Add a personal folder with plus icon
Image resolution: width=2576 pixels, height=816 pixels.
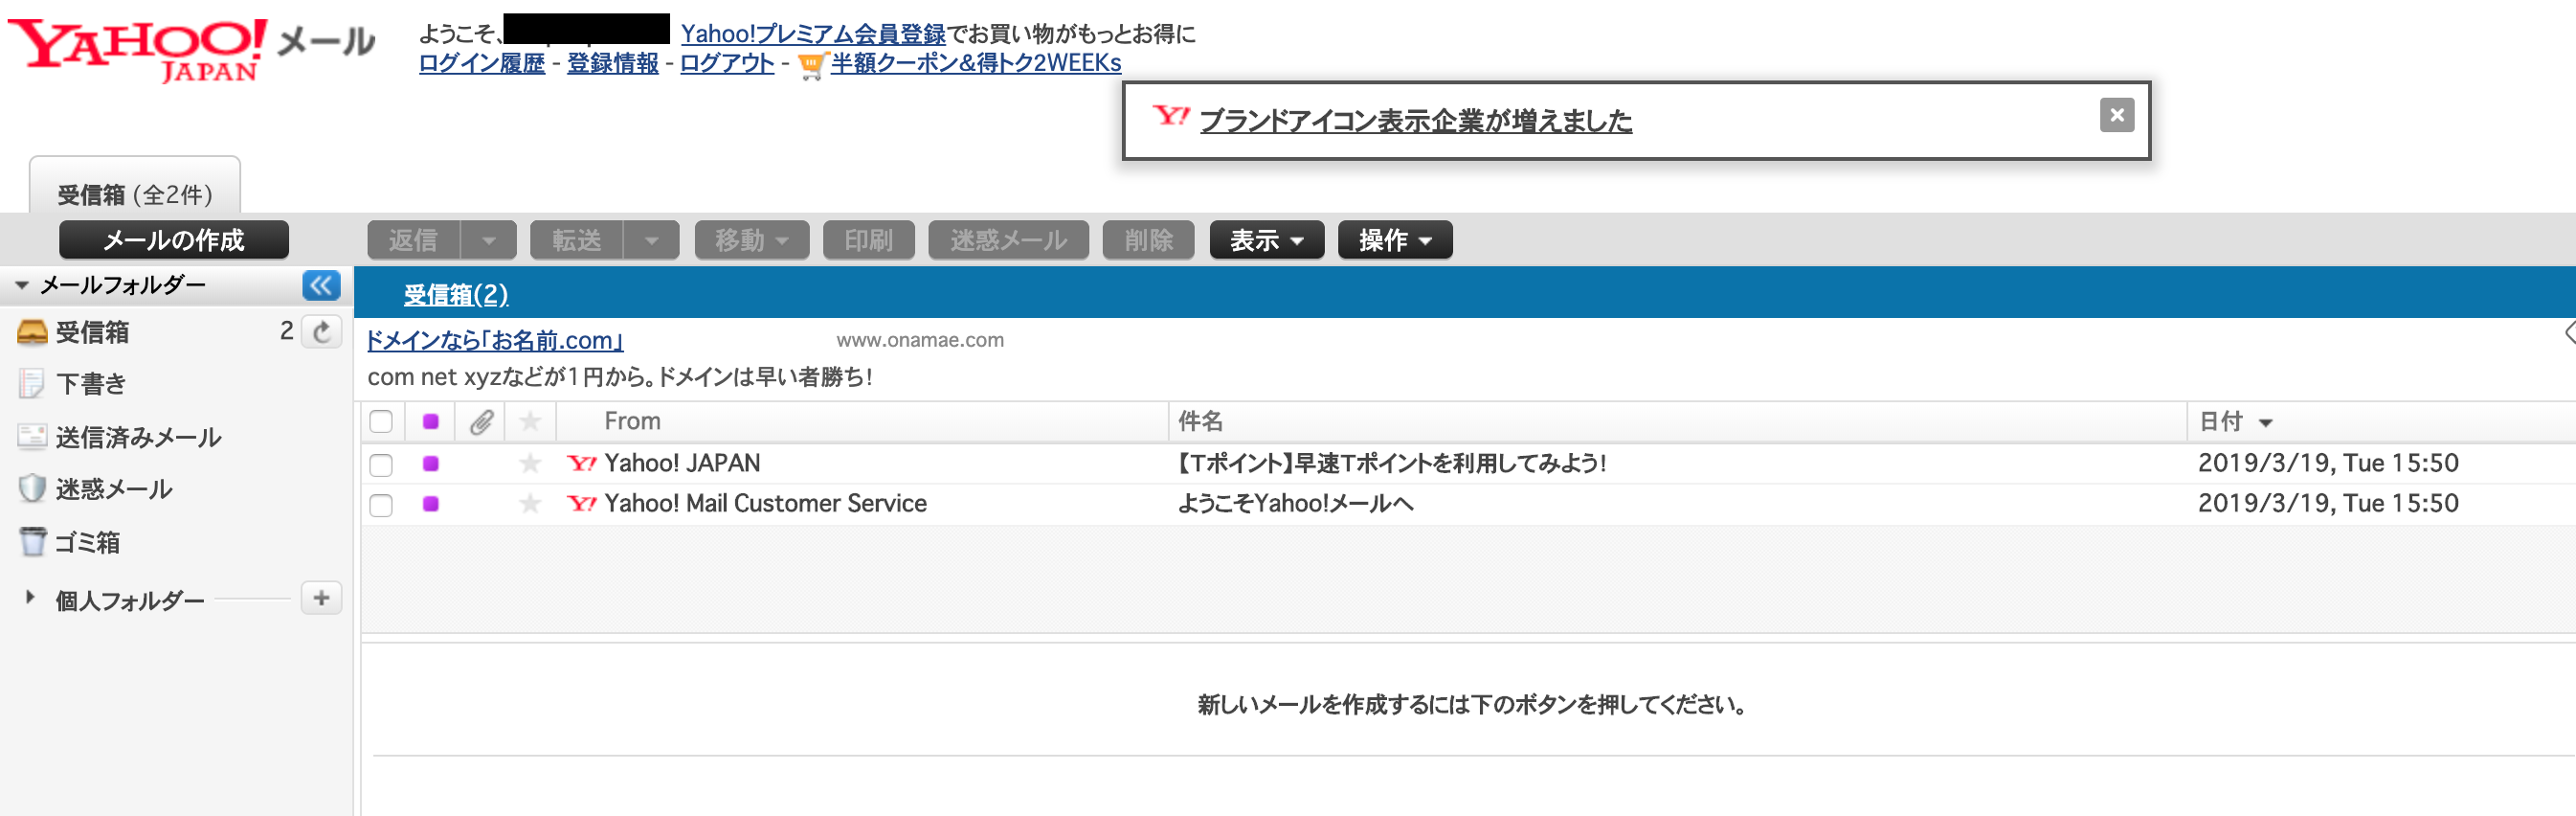(x=321, y=598)
